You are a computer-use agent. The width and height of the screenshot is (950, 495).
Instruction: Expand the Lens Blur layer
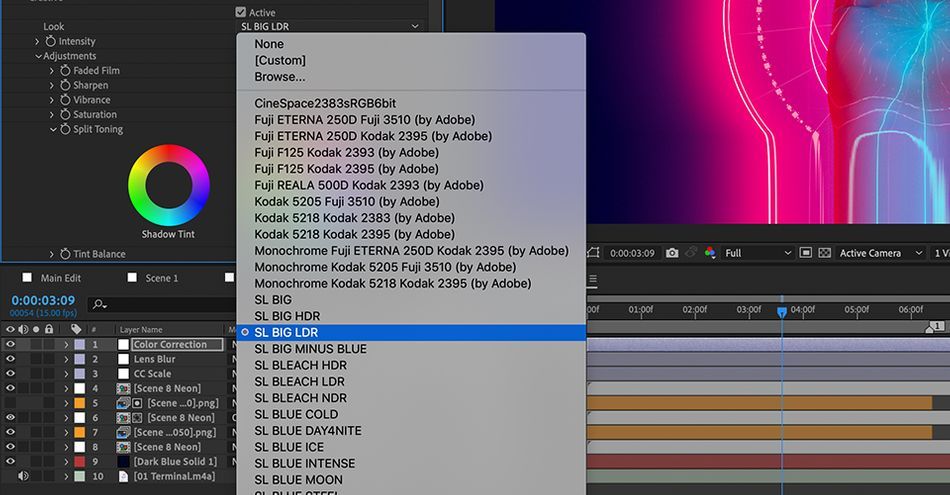point(66,359)
